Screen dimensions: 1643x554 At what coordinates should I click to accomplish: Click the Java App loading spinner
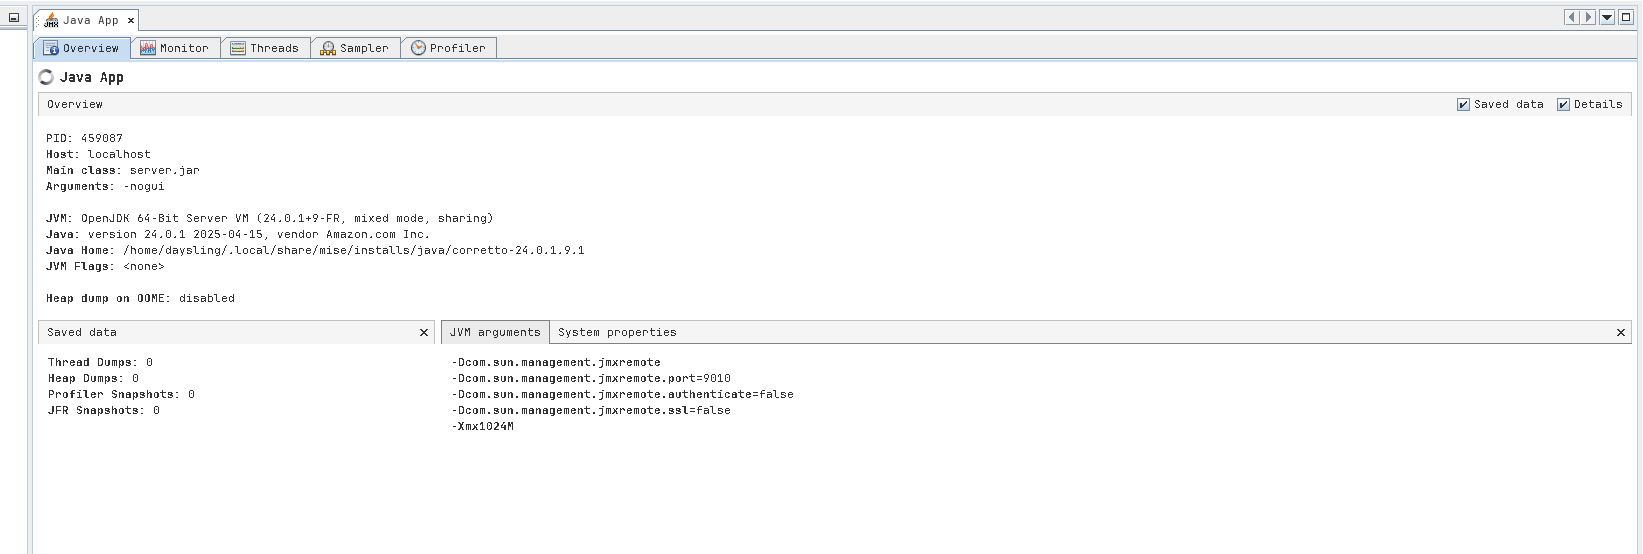[46, 77]
